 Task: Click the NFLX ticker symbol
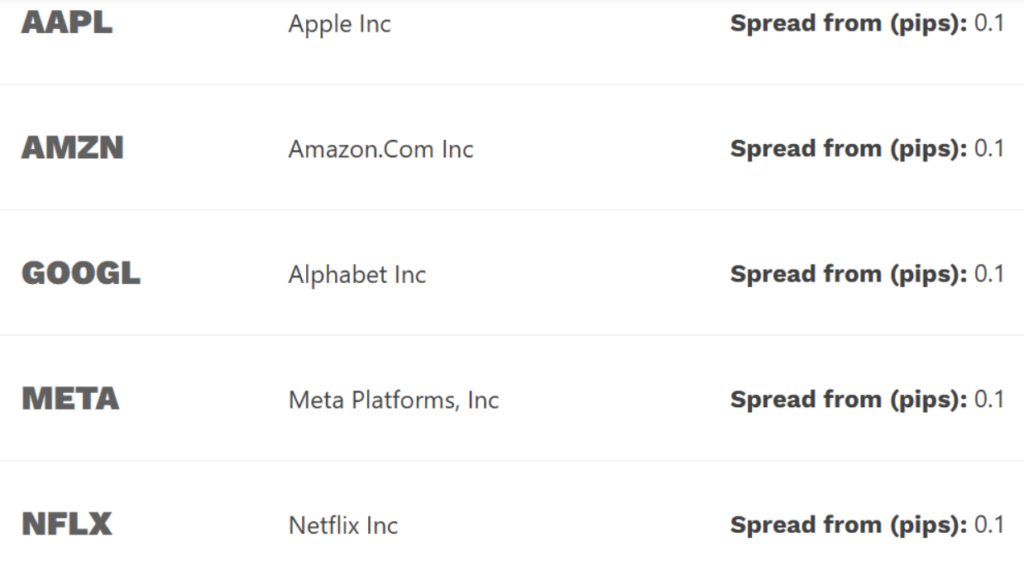coord(66,524)
